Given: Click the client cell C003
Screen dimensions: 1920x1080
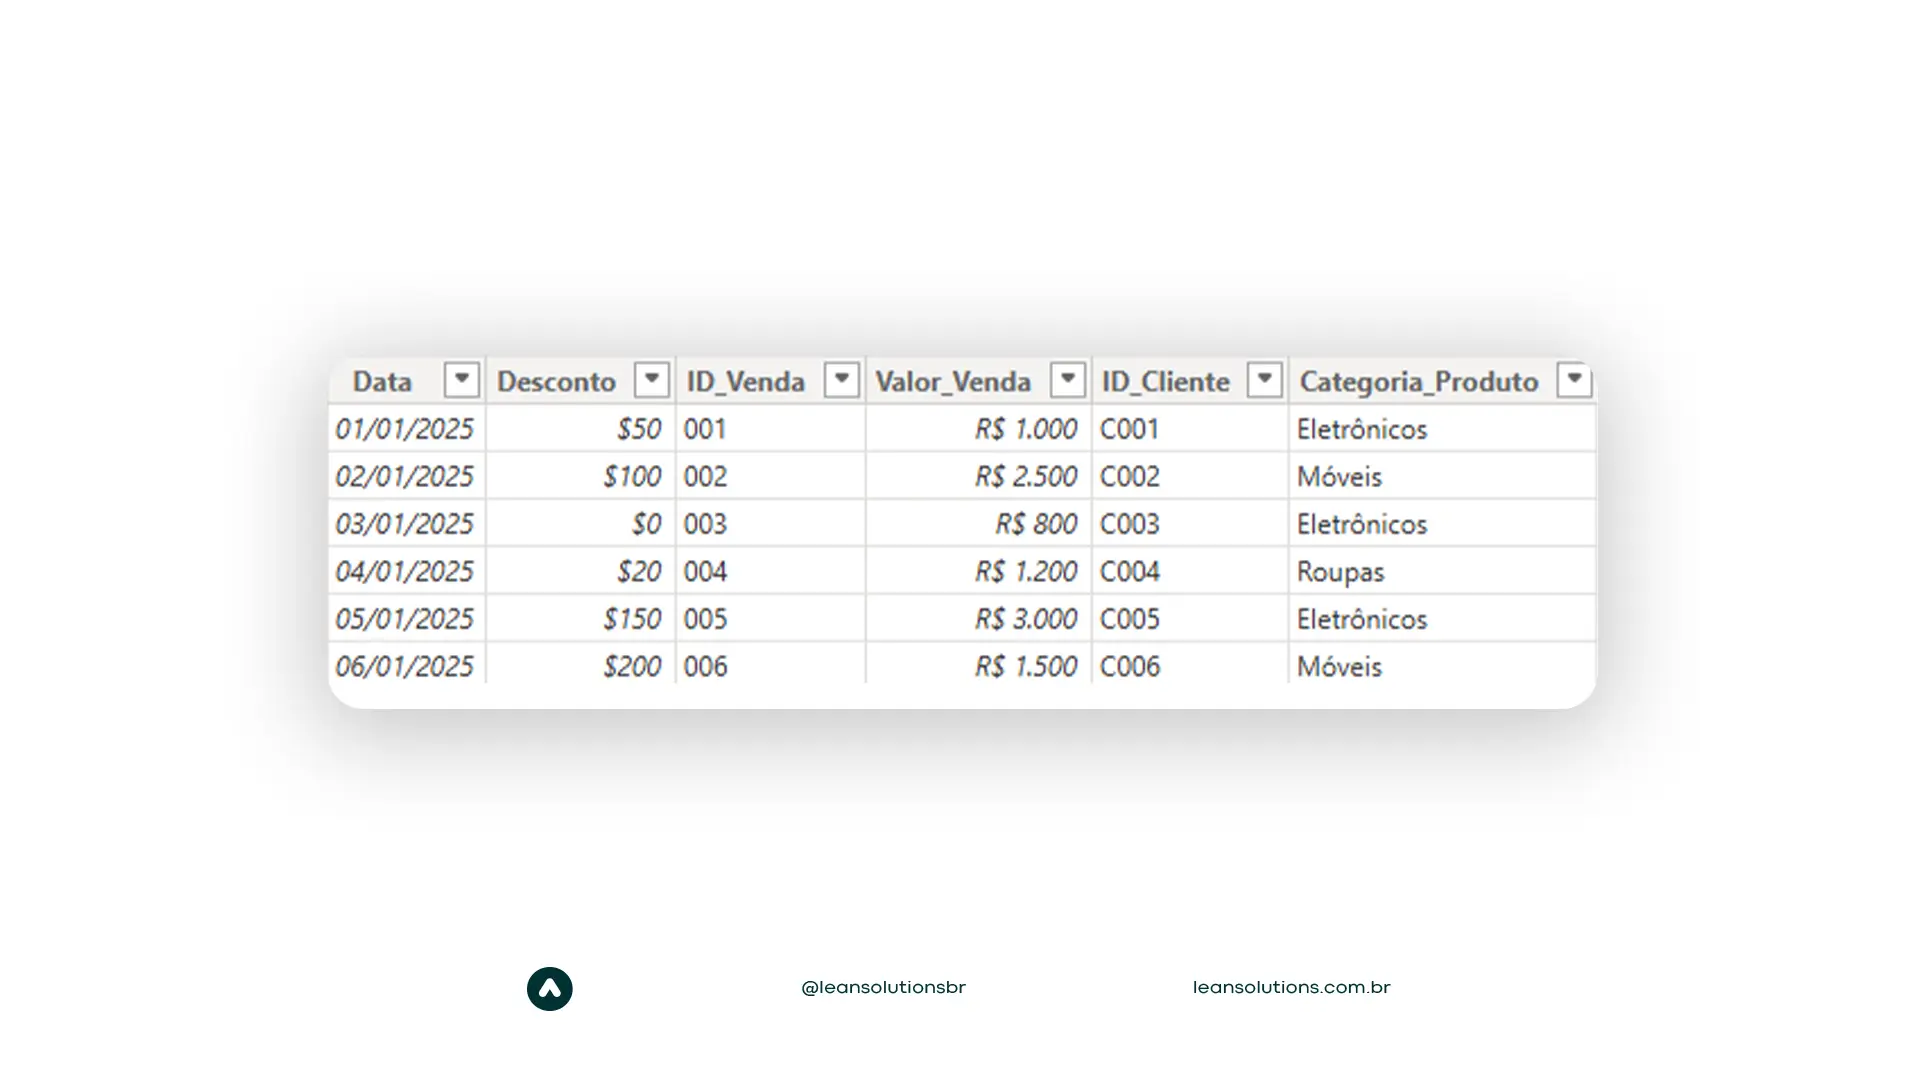Looking at the screenshot, I should [1190, 523].
